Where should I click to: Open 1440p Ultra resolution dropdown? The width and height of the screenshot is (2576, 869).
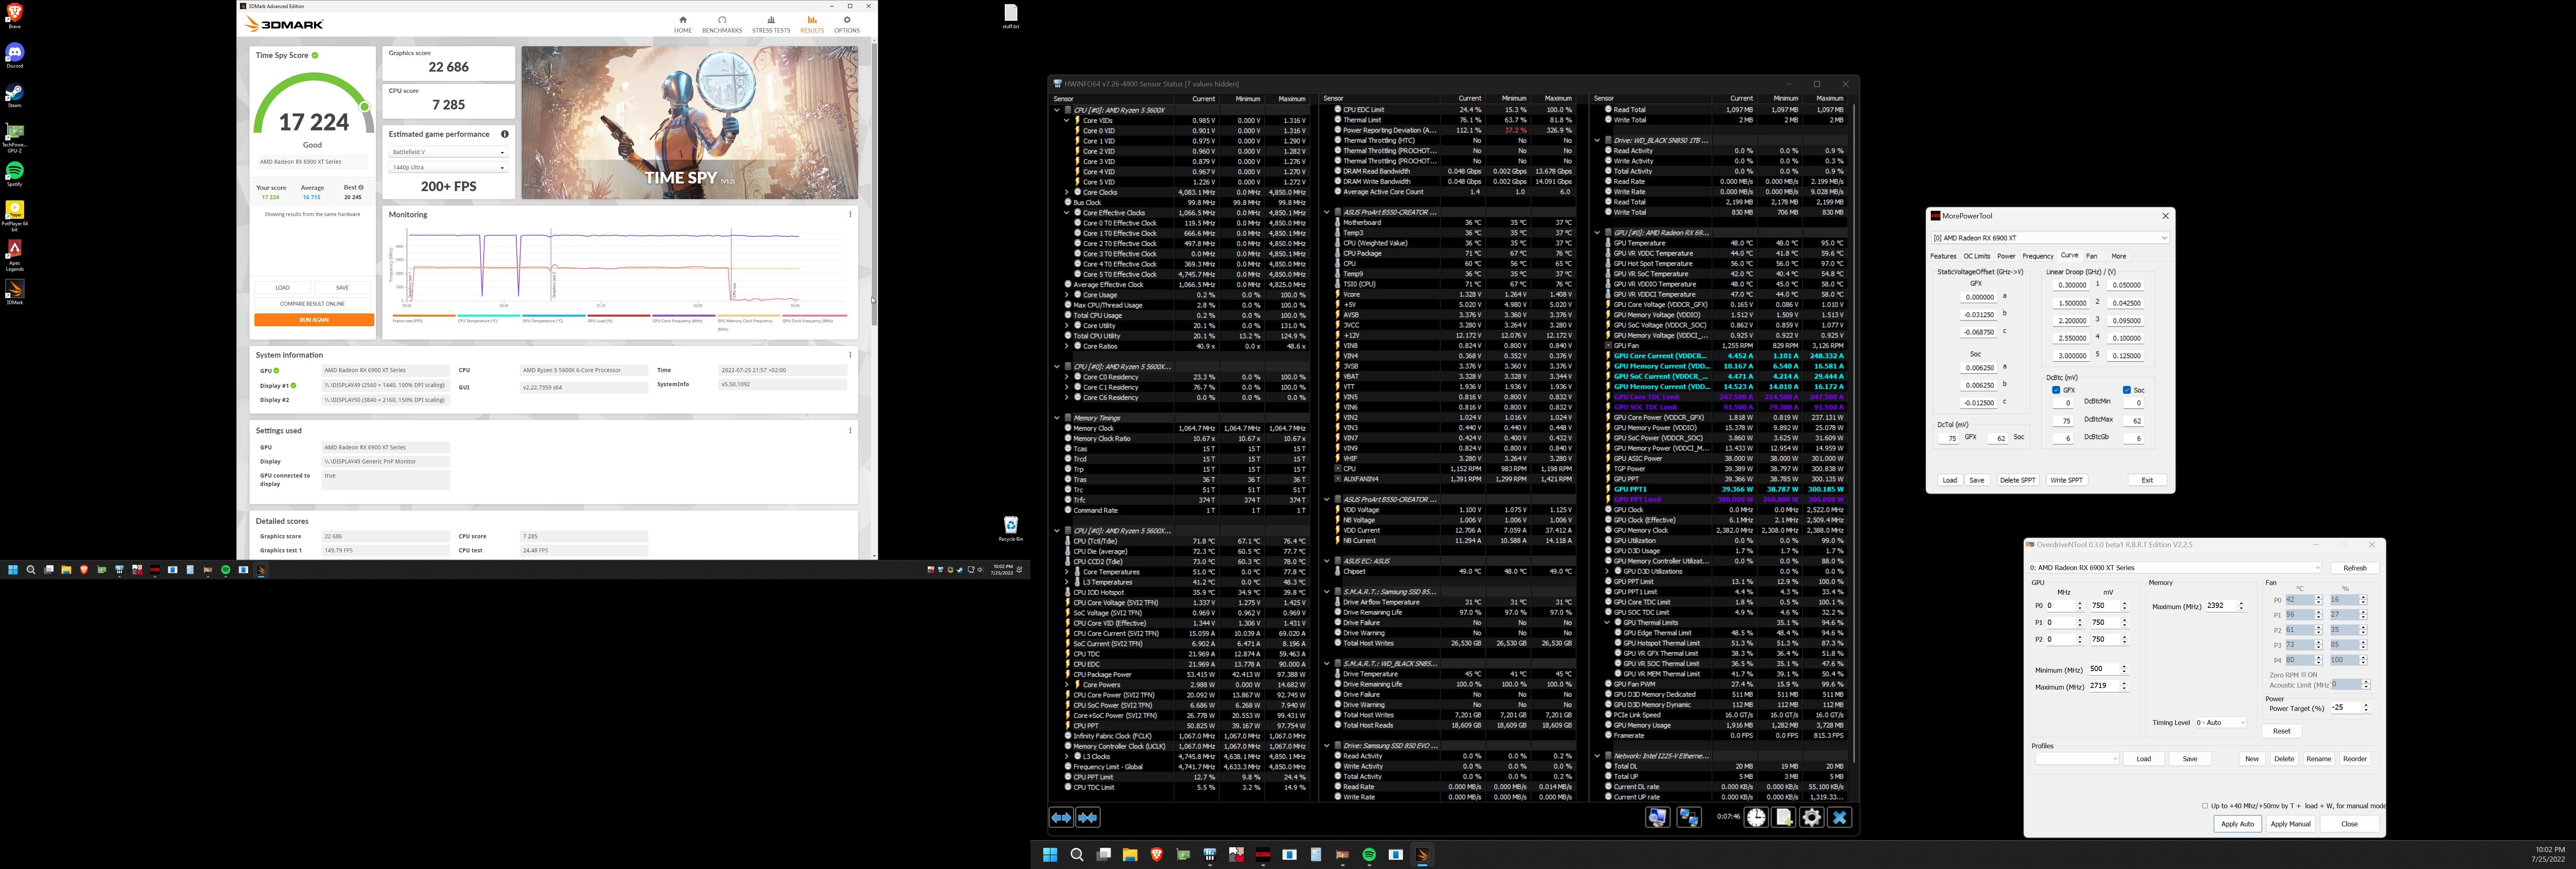pos(448,167)
